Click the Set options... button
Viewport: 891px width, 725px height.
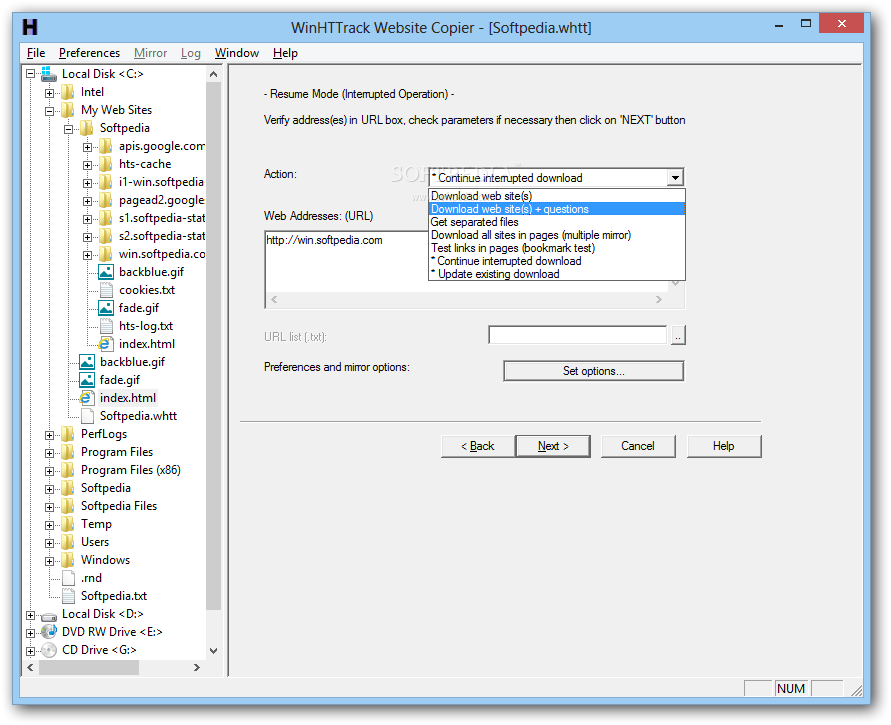click(593, 371)
